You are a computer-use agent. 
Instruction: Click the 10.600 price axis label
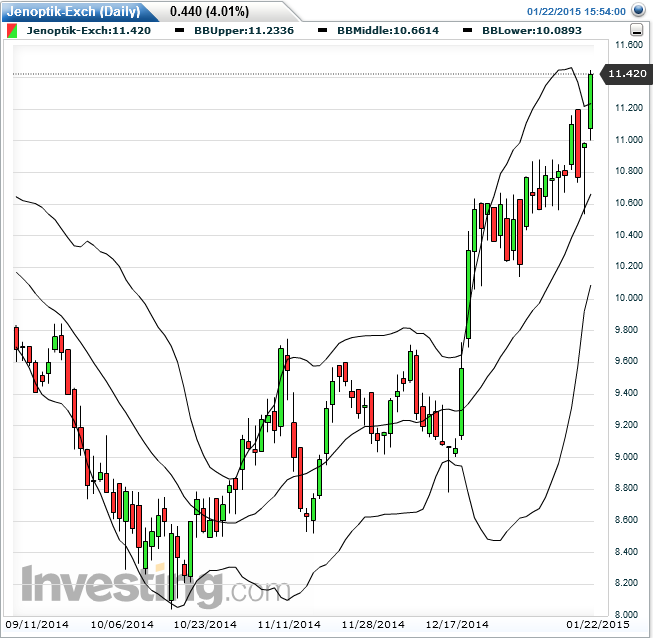629,203
